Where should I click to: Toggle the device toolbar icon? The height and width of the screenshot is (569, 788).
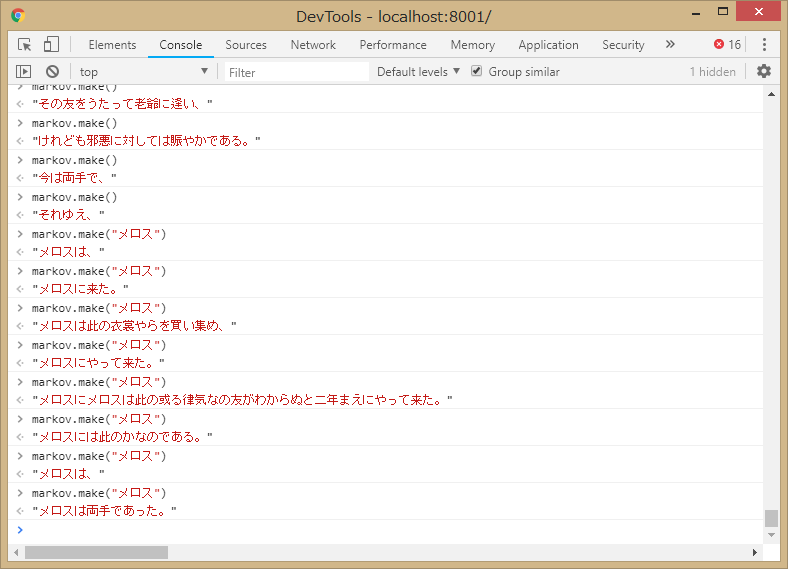tap(51, 45)
